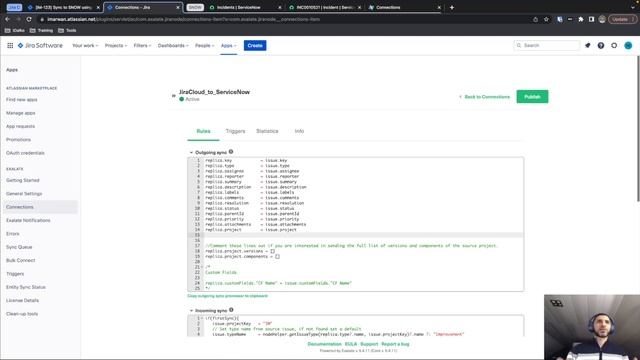This screenshot has width=640, height=360.
Task: Open a new browser tab
Action: tap(452, 7)
